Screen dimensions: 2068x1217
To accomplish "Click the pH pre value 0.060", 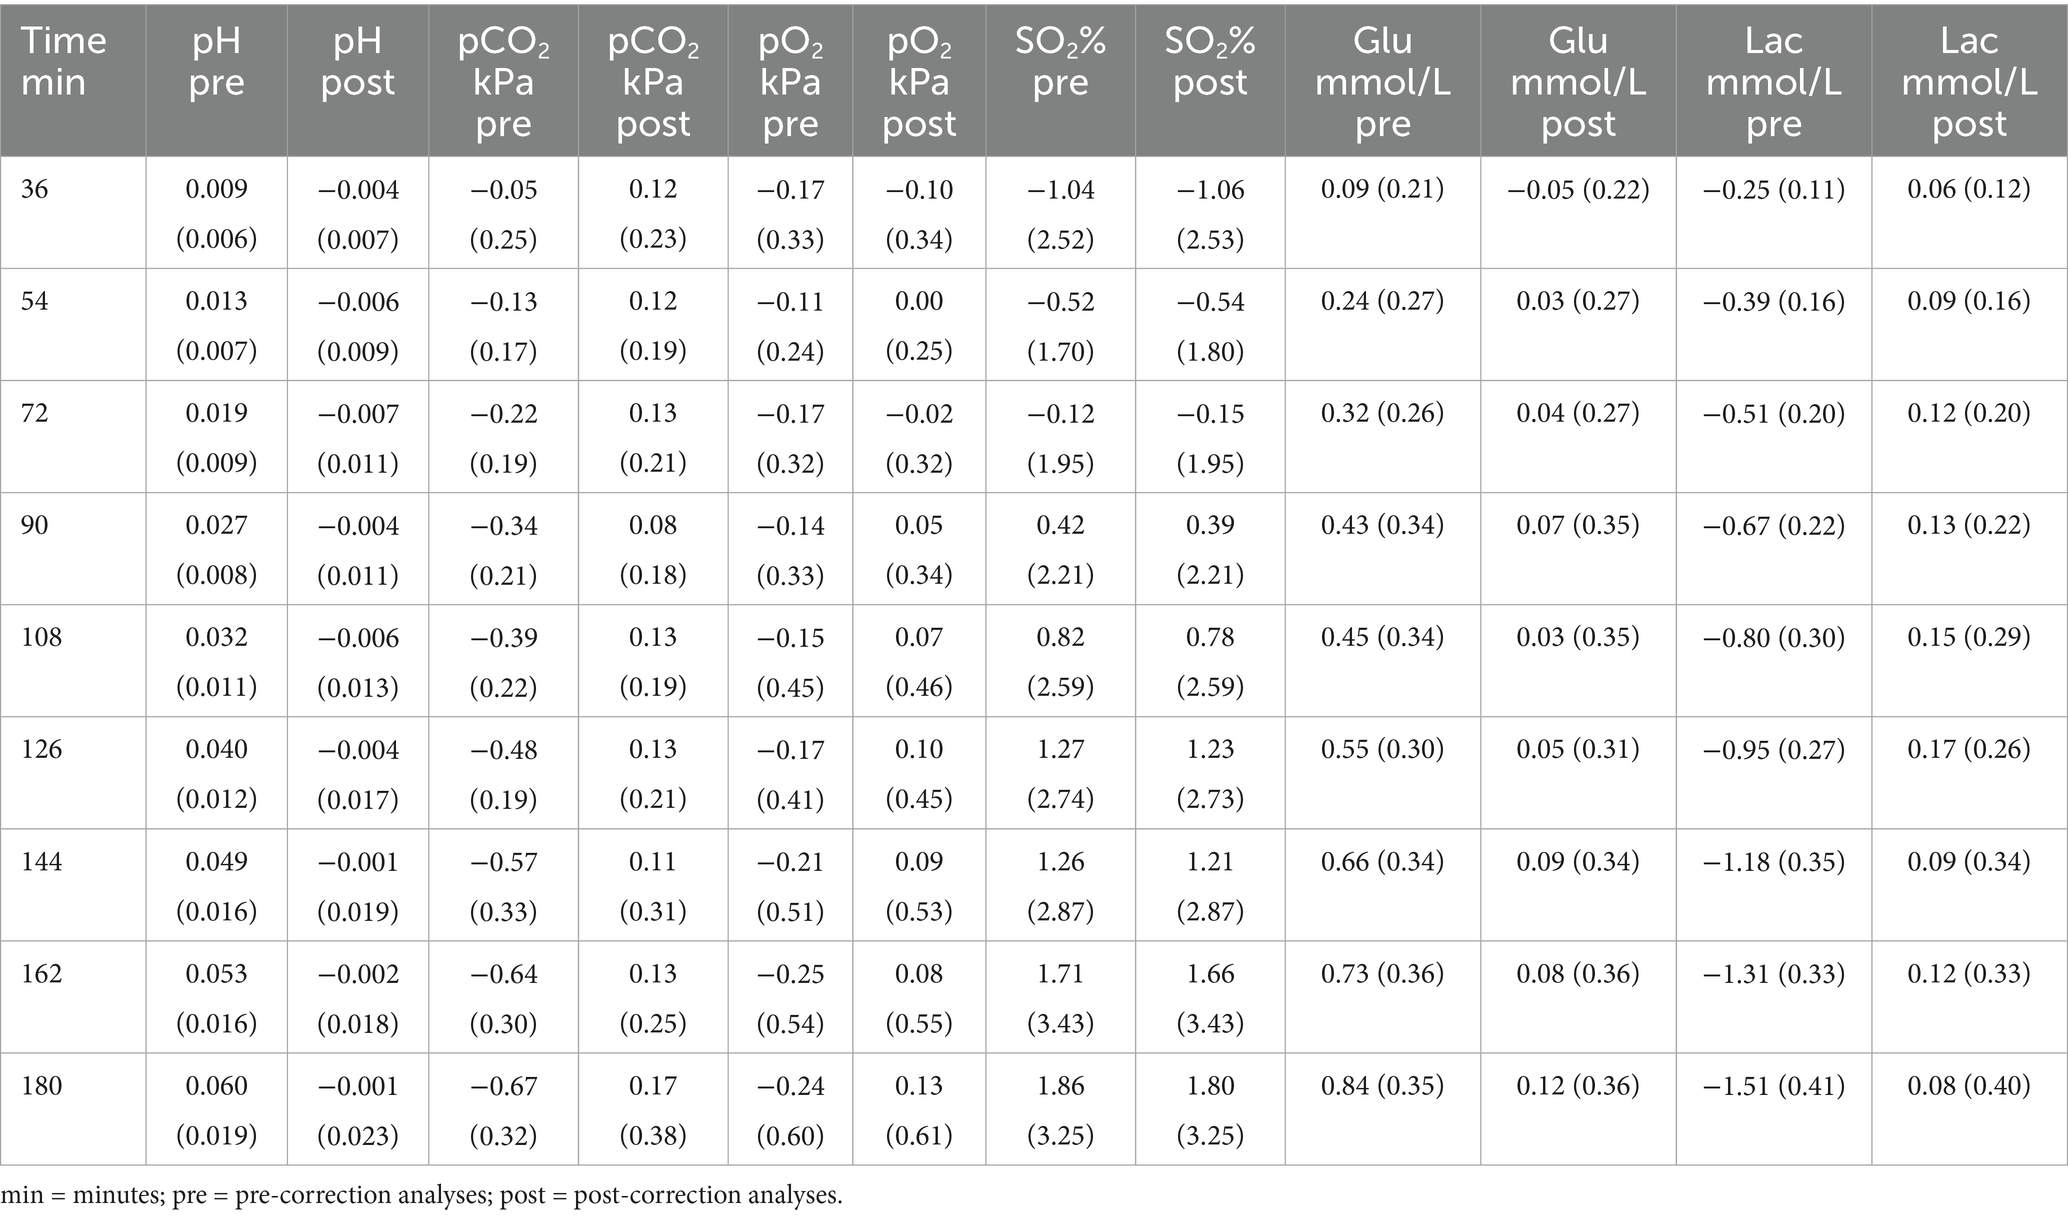I will coord(216,1085).
